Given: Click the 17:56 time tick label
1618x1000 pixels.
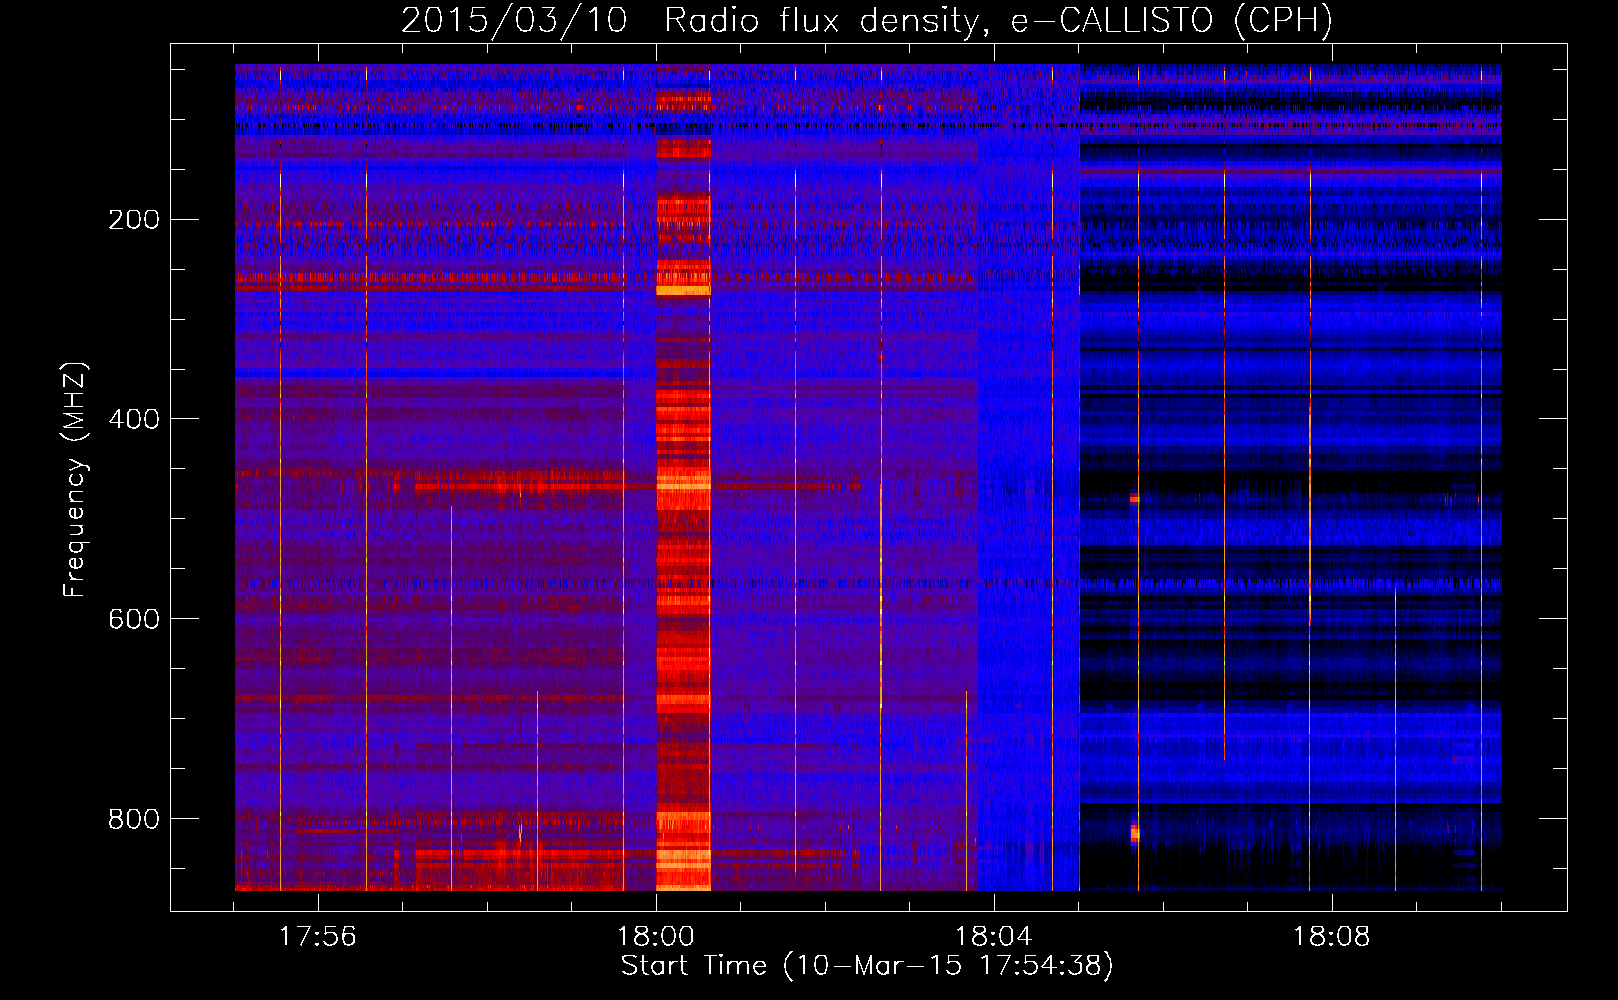Looking at the screenshot, I should pos(317,937).
